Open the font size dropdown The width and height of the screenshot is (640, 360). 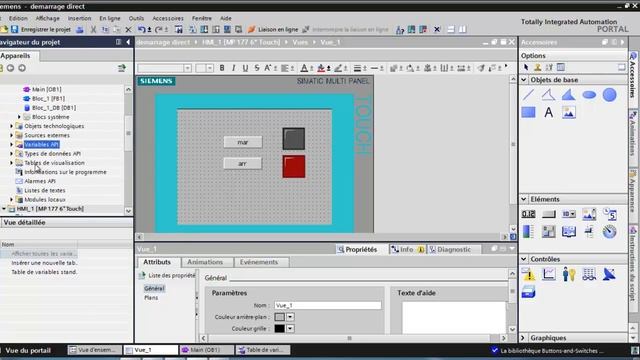pyautogui.click(x=209, y=68)
